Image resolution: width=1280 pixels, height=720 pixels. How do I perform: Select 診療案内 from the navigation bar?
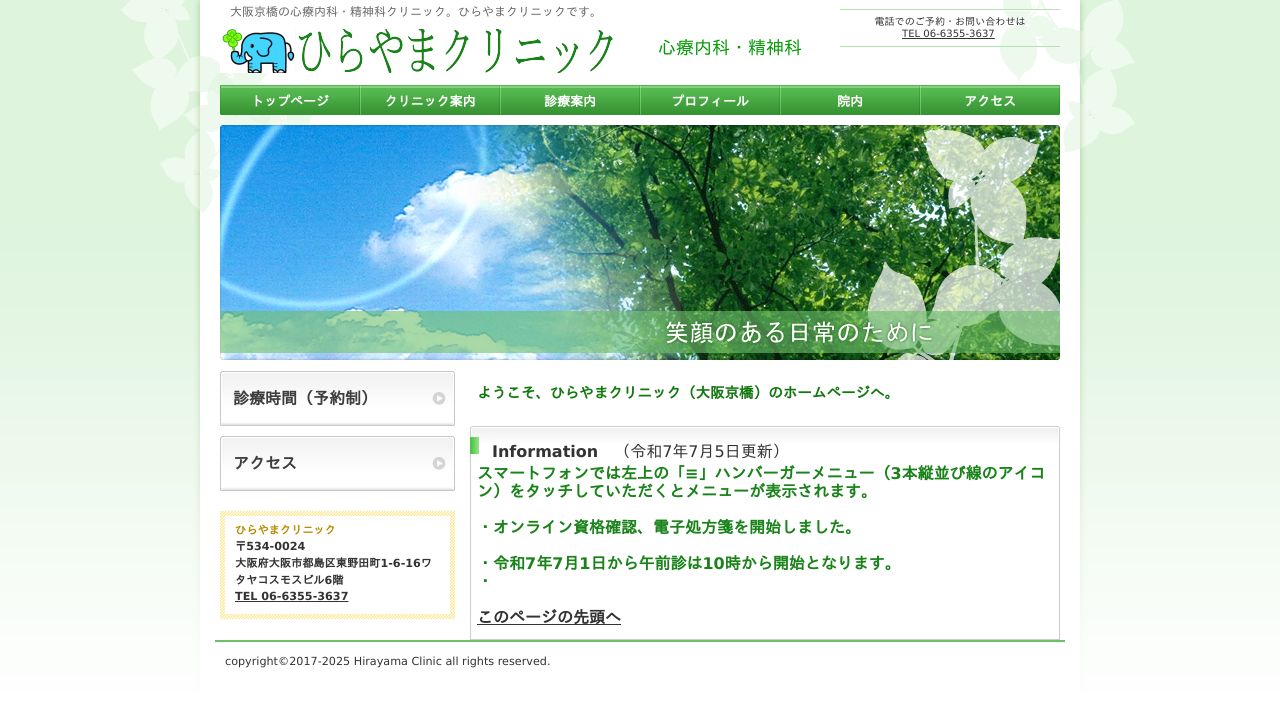point(570,101)
